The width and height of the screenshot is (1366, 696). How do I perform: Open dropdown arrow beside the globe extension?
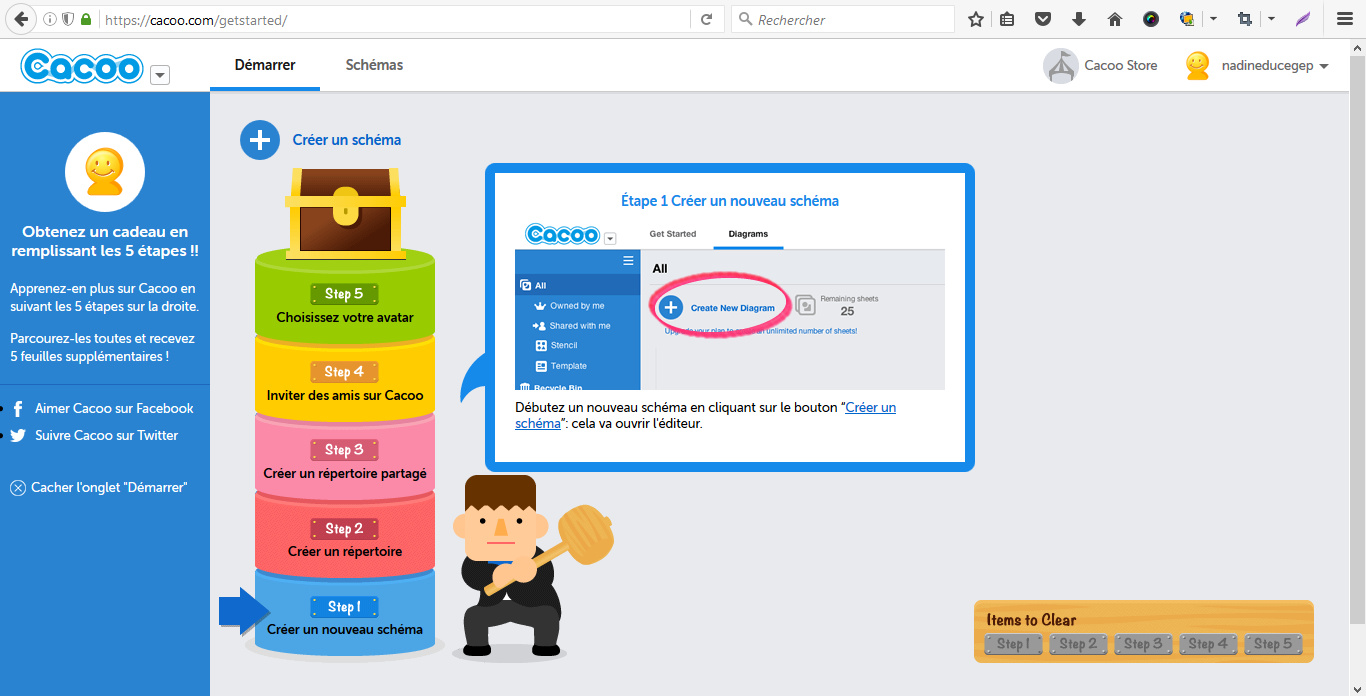1213,19
